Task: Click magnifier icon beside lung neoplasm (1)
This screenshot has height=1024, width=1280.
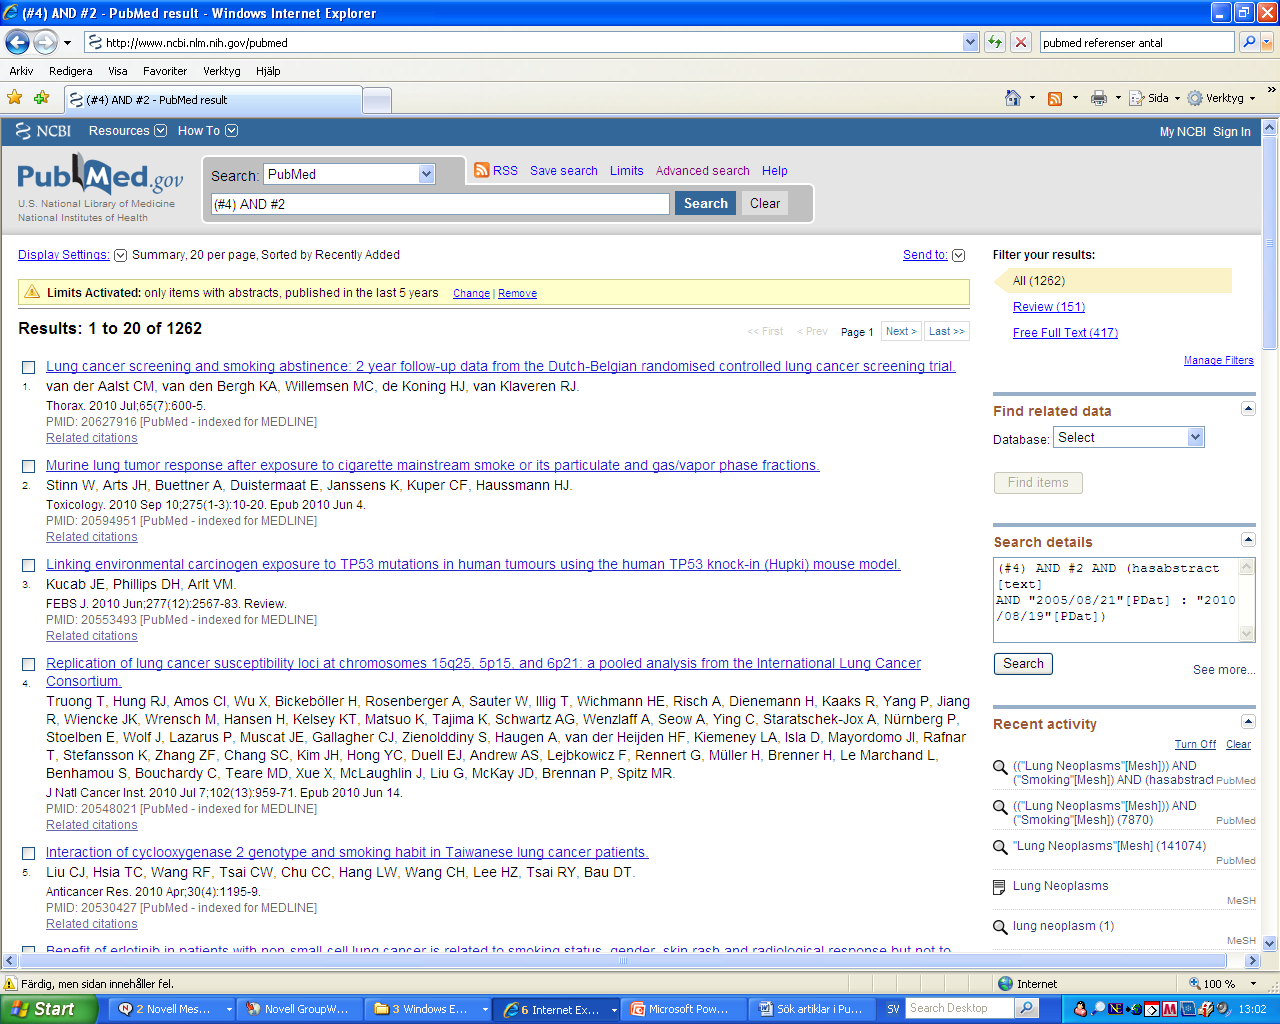Action: [x=1000, y=927]
